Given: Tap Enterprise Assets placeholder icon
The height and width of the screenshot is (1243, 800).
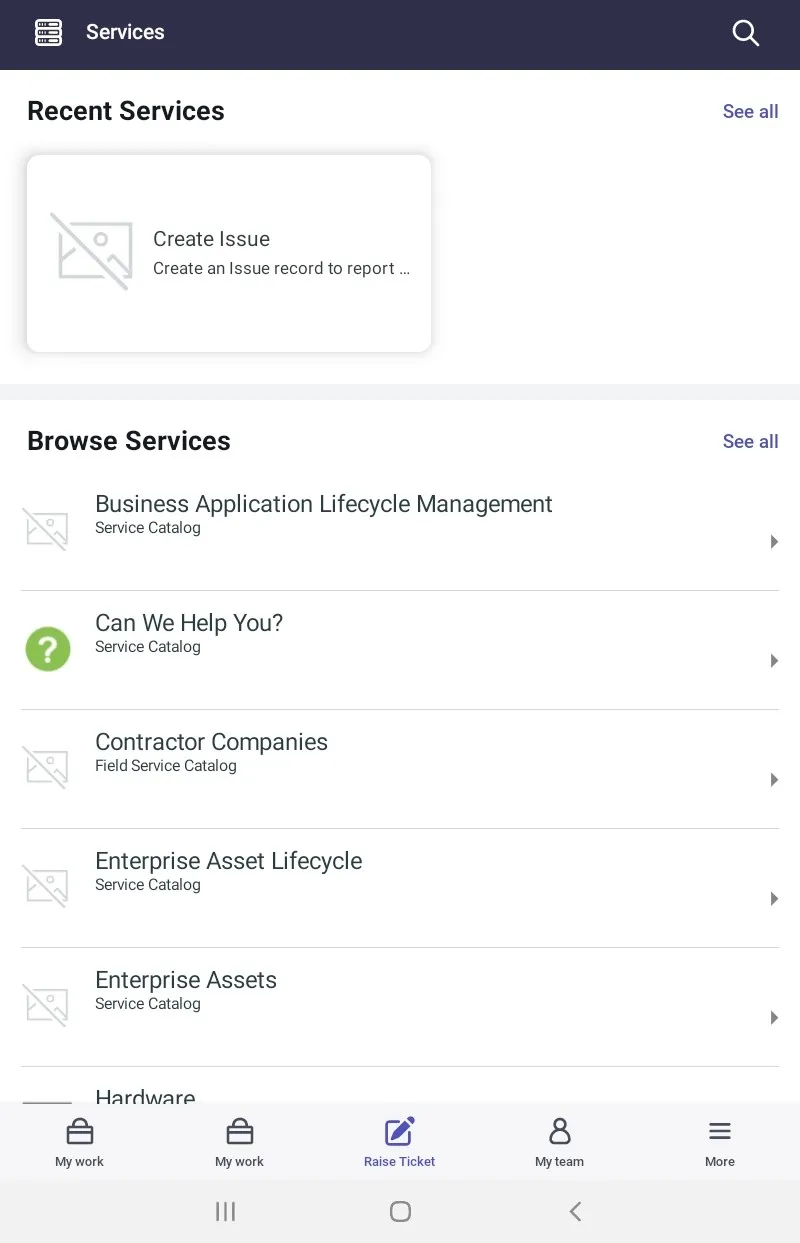Looking at the screenshot, I should (46, 1006).
